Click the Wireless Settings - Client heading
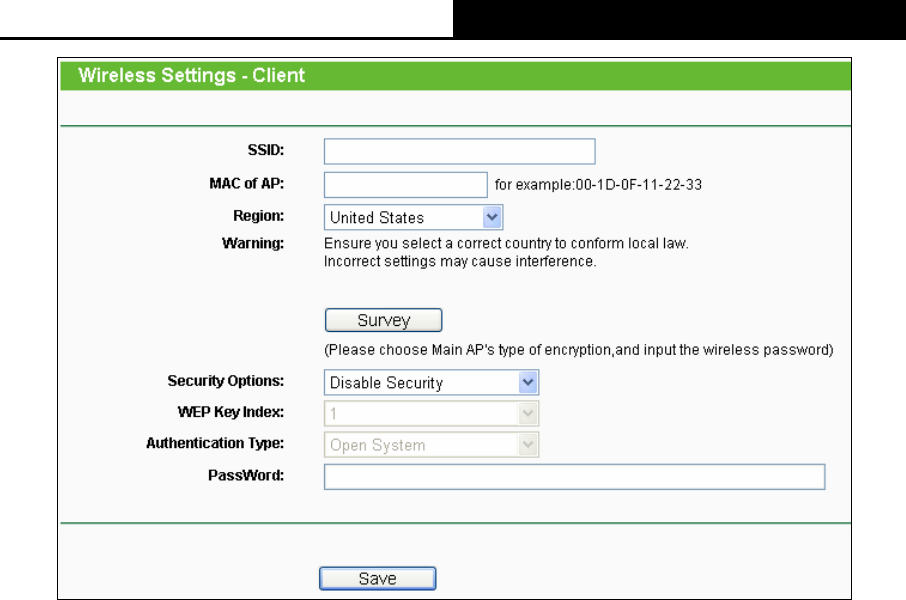The width and height of the screenshot is (906, 600). pos(191,75)
